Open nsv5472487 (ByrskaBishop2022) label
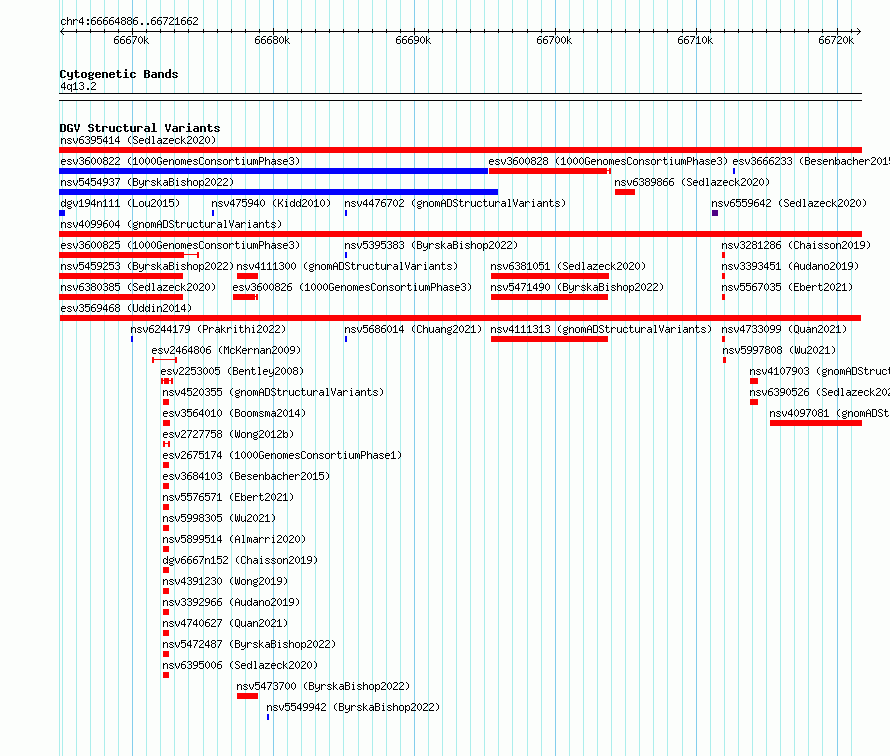Screen dimensions: 890x756 pos(249,644)
